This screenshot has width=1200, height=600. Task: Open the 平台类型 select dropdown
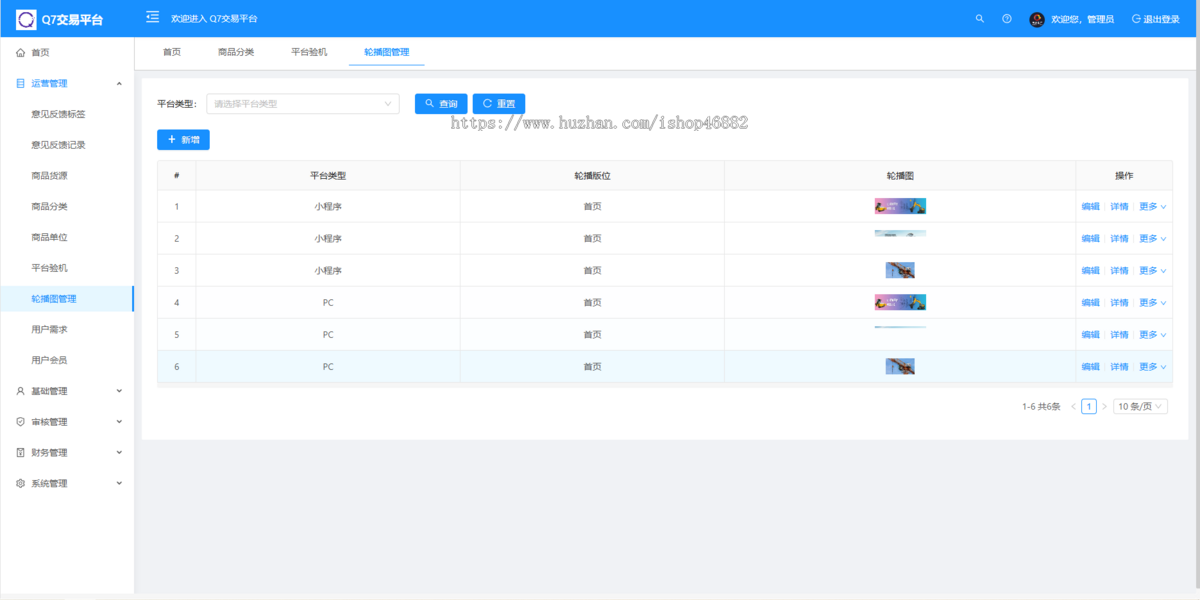[303, 104]
